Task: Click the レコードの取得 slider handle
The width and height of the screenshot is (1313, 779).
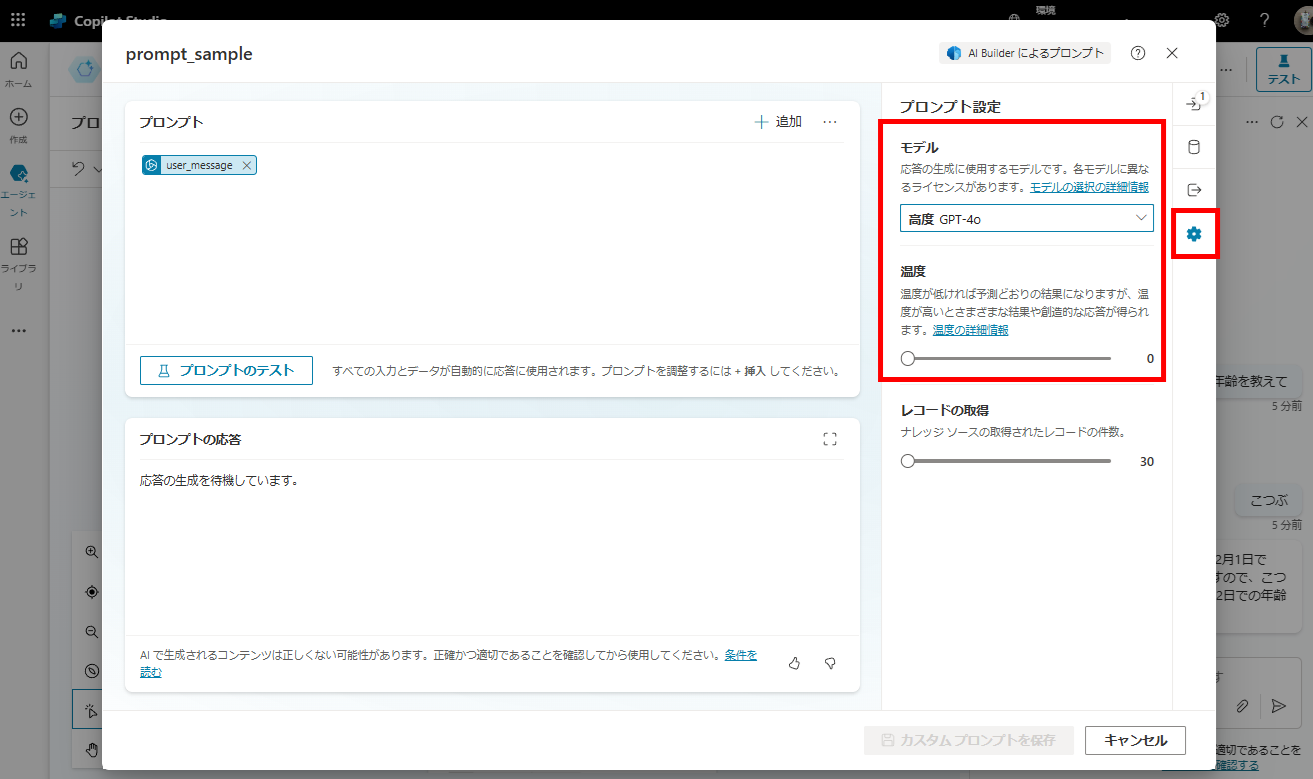Action: coord(907,461)
